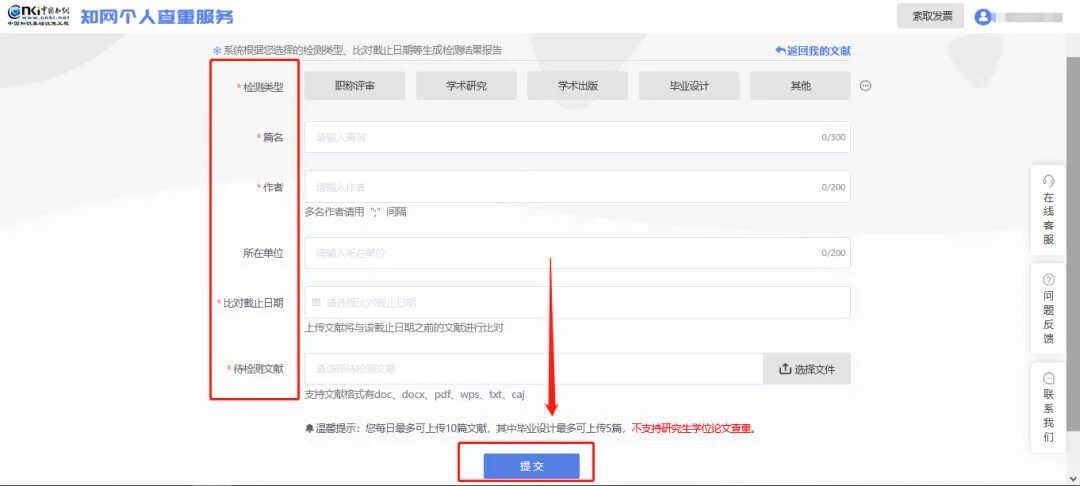
Task: Click the 不支持研究生学位论文查重 red notice
Action: (x=694, y=428)
